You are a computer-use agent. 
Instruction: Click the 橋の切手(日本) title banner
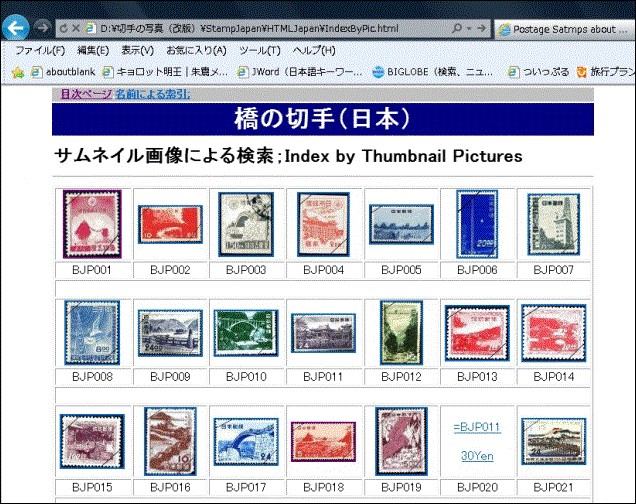[x=323, y=119]
